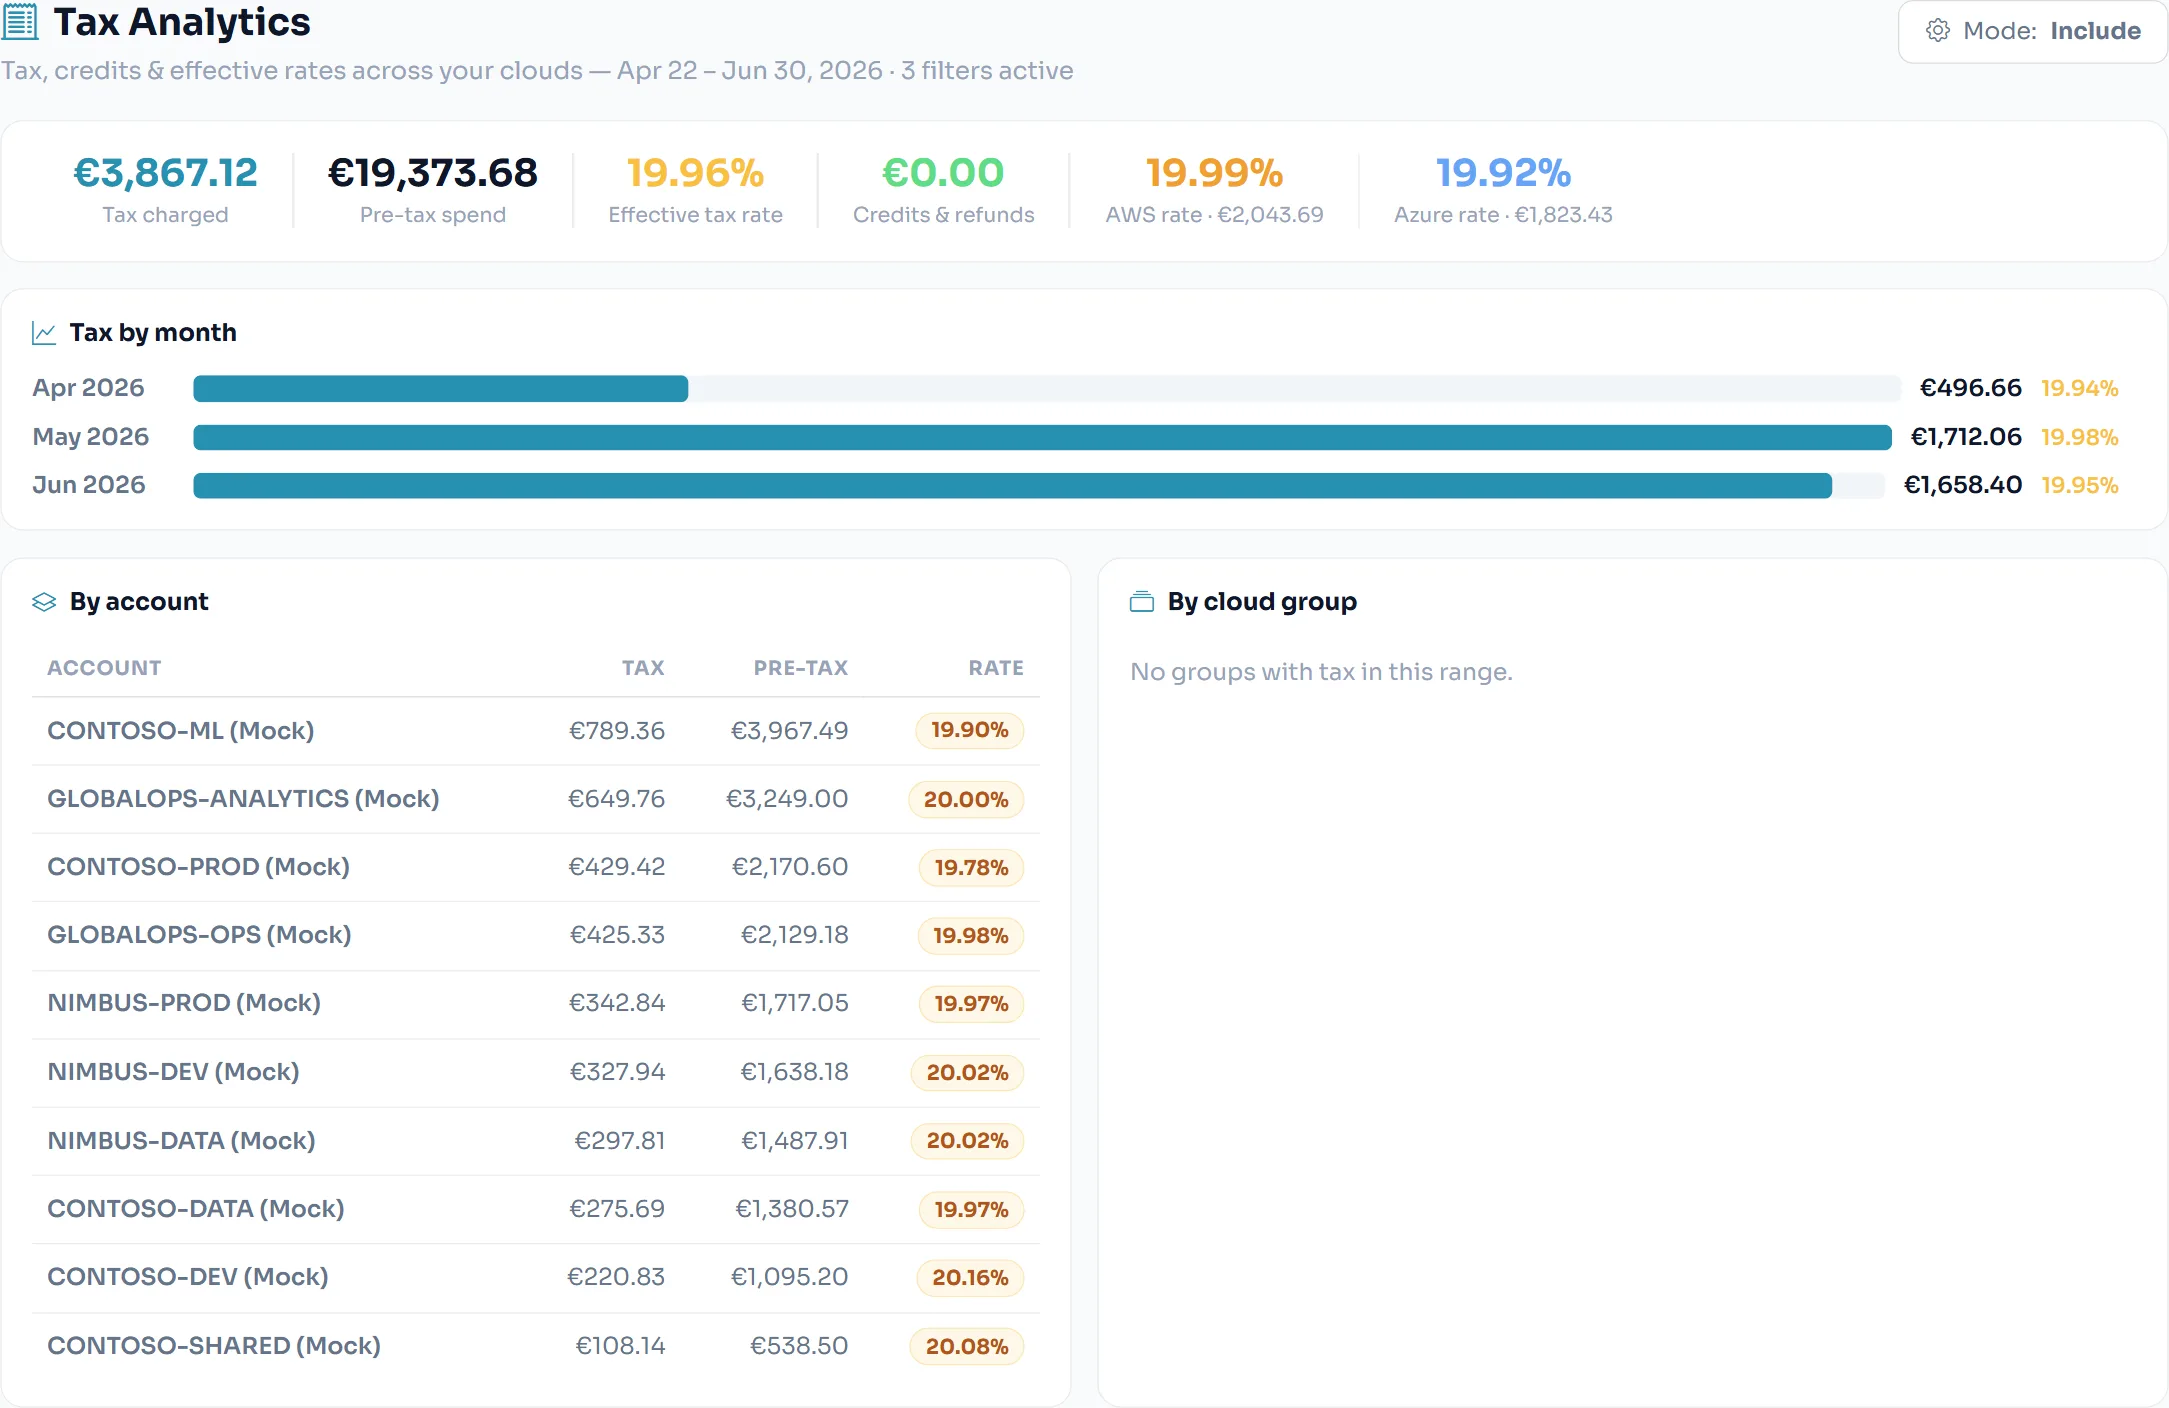Open the CONTOSO-SHARED (Mock) account row
This screenshot has width=2169, height=1408.
(536, 1346)
